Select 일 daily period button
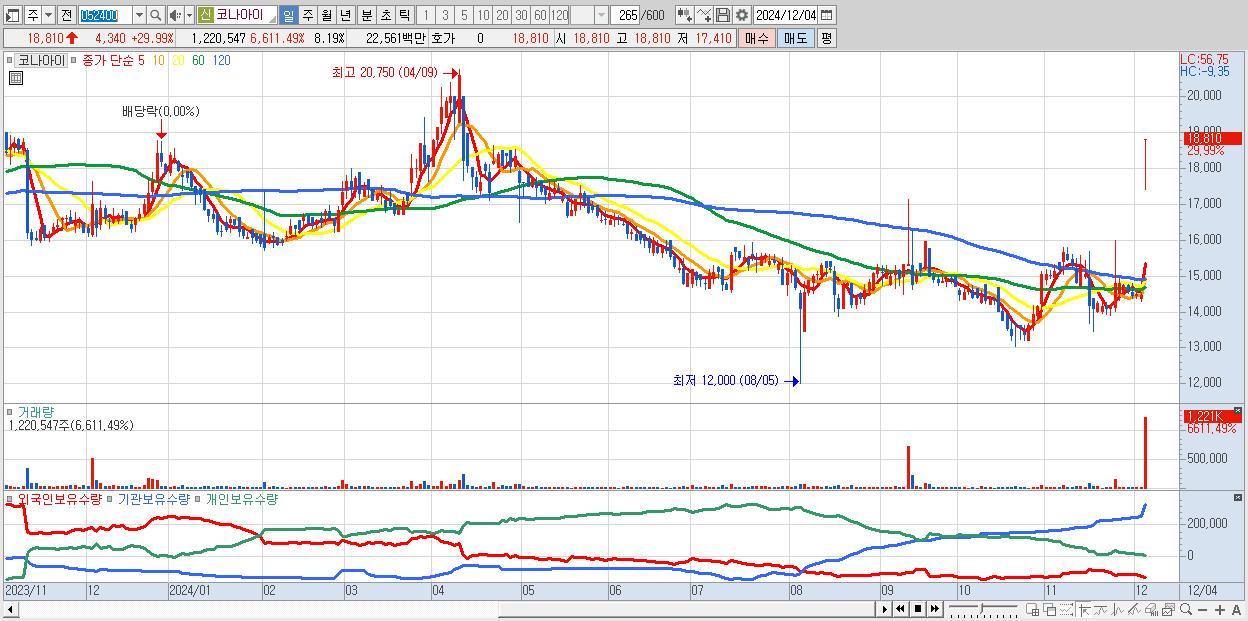This screenshot has width=1248, height=621. [288, 15]
